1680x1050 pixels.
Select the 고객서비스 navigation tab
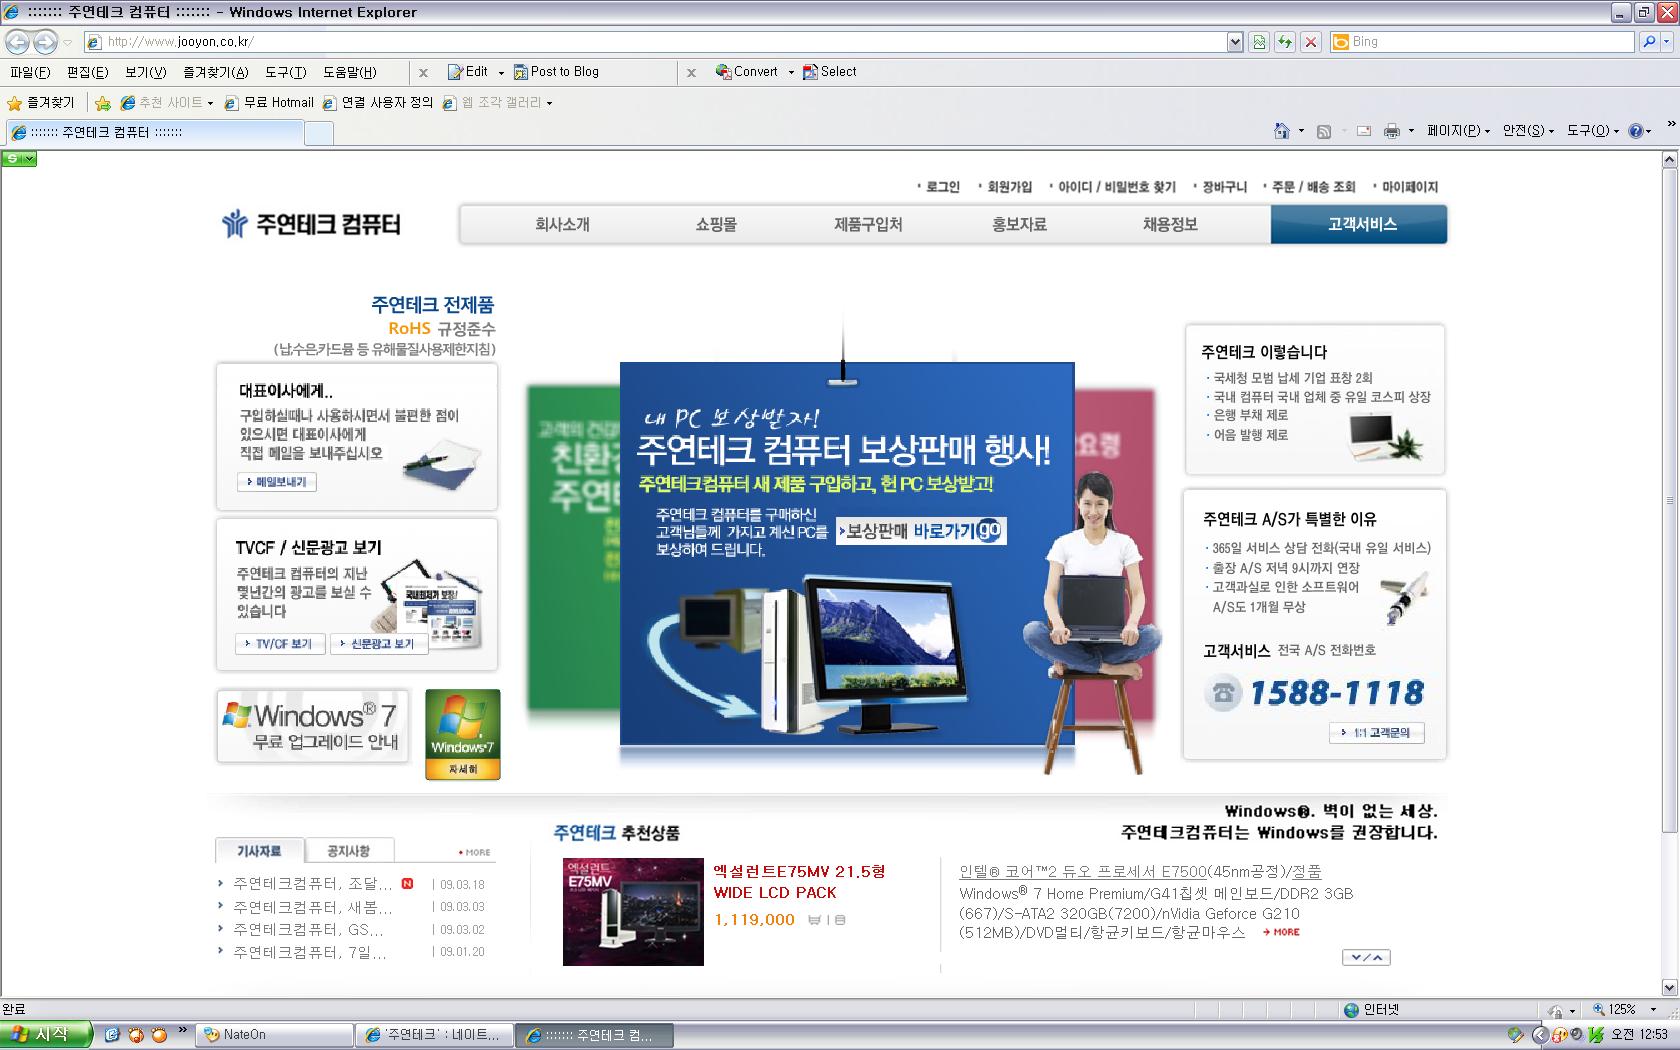1361,224
